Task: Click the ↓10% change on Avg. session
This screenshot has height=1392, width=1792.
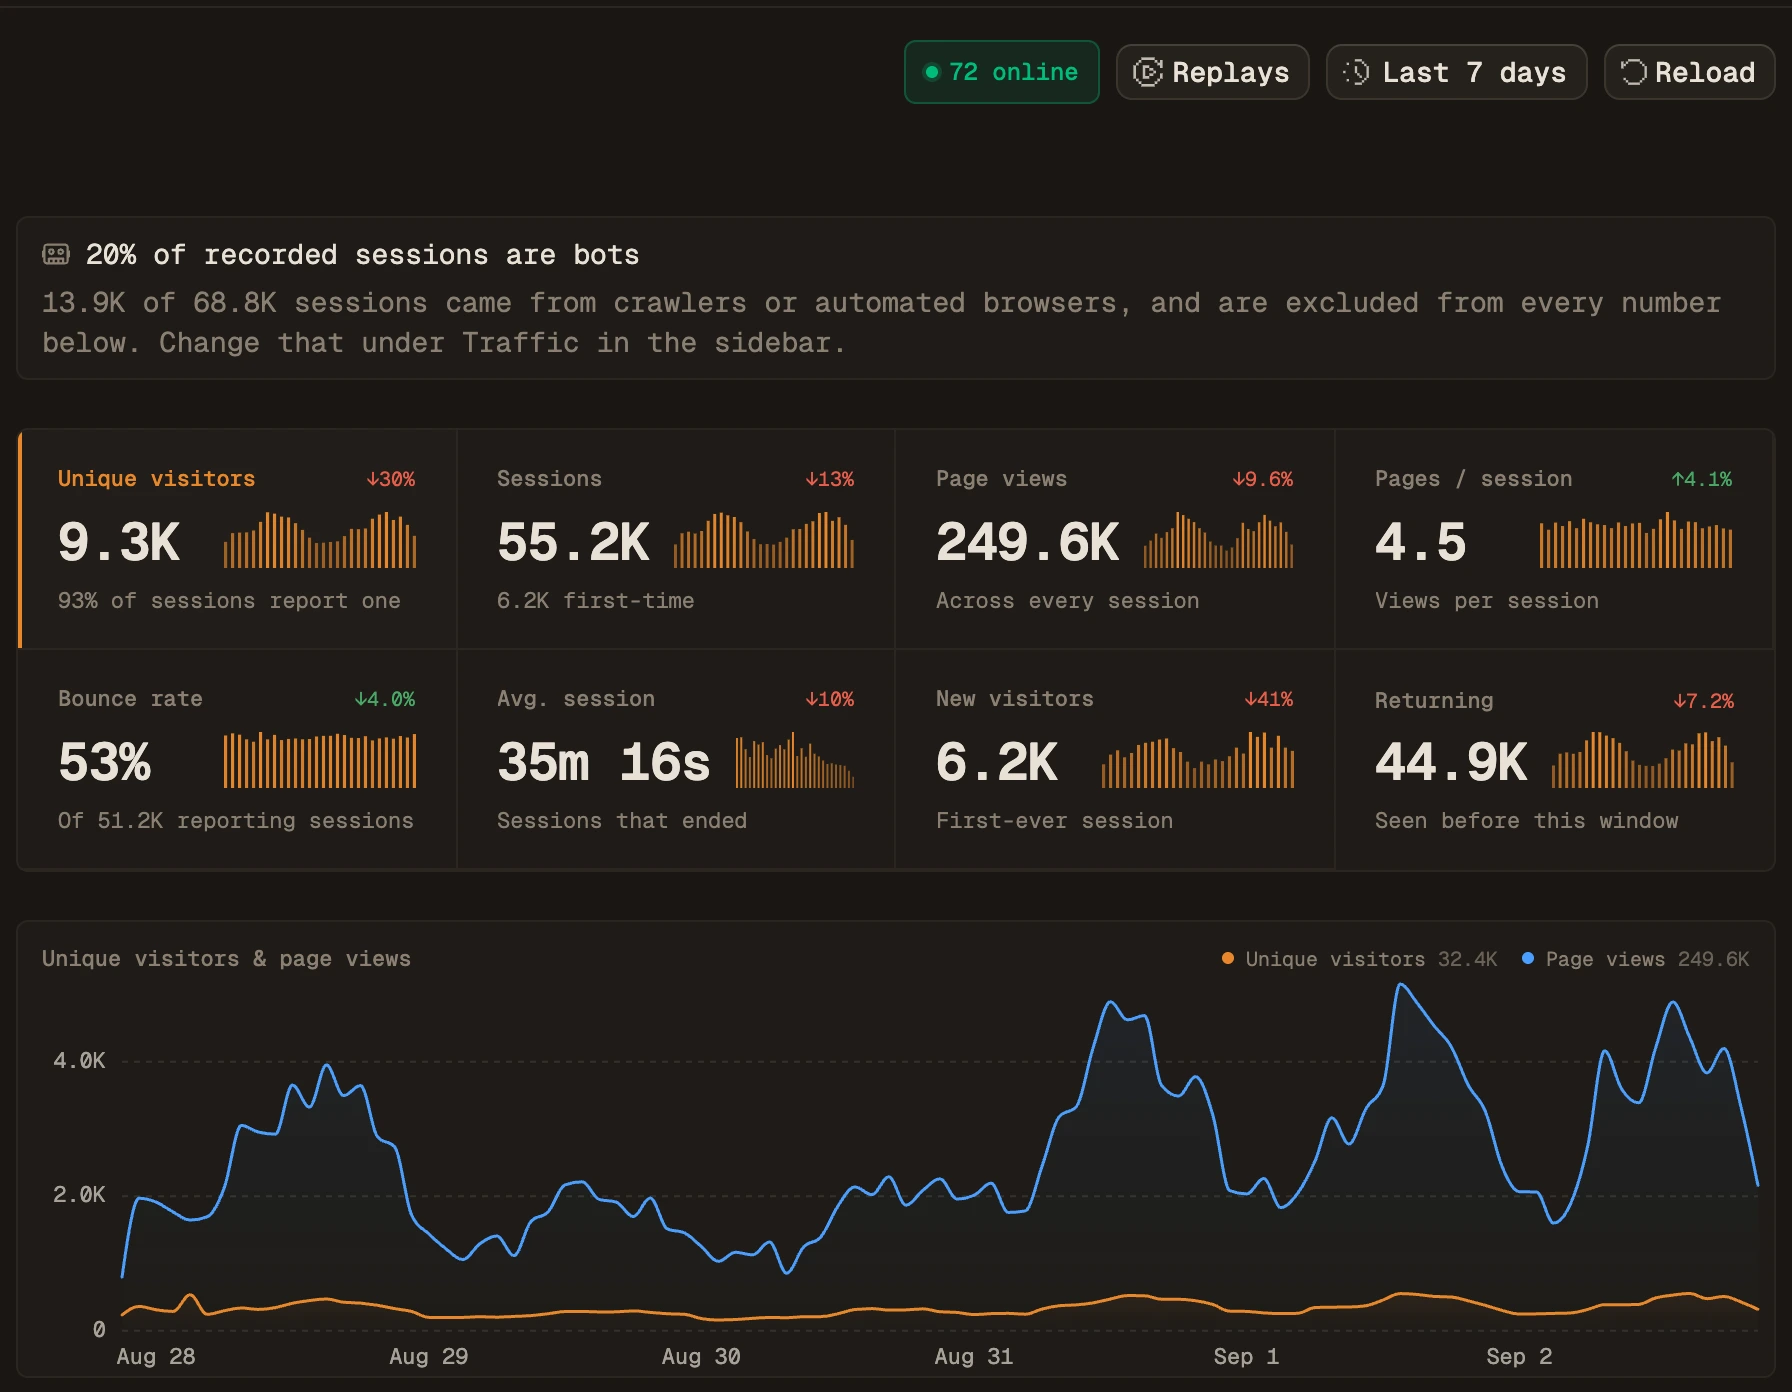Action: 829,699
